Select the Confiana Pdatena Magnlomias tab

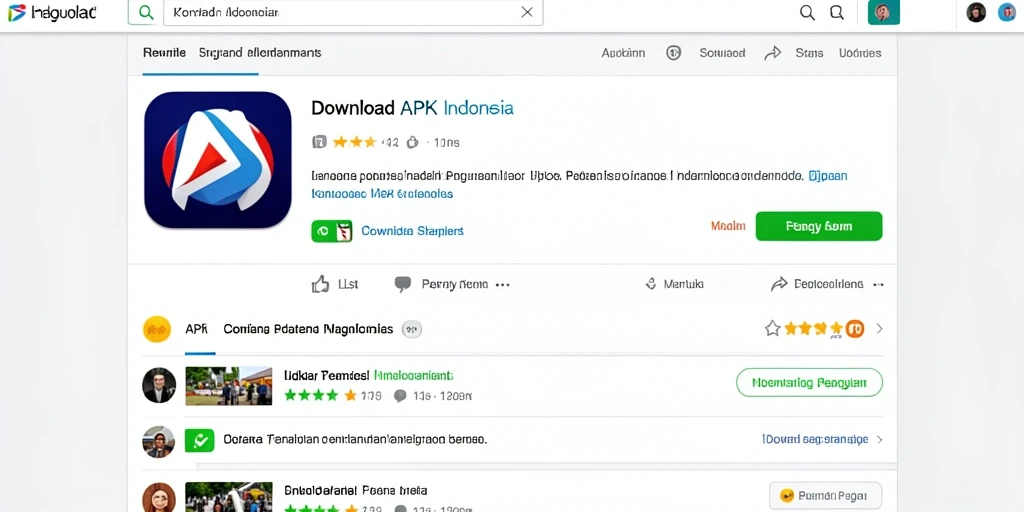[308, 329]
